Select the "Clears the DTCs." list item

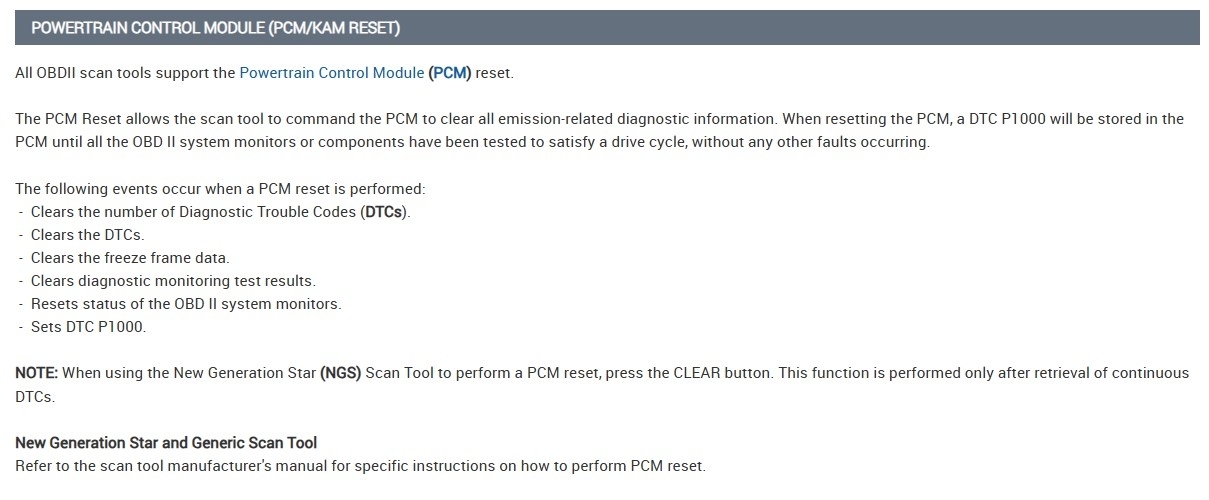[x=87, y=235]
